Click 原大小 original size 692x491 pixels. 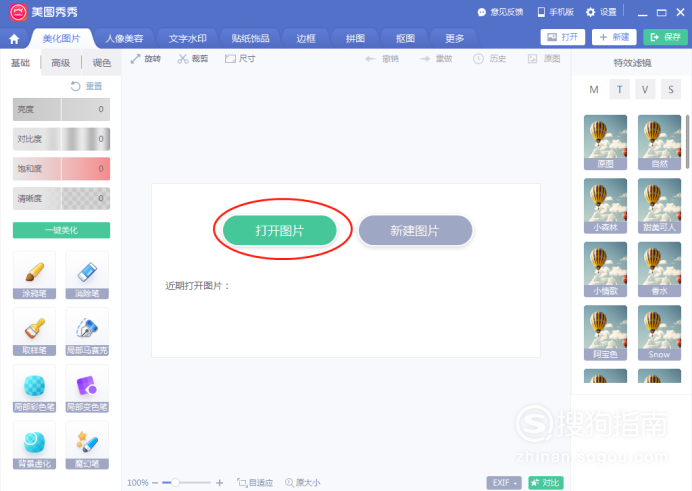303,483
